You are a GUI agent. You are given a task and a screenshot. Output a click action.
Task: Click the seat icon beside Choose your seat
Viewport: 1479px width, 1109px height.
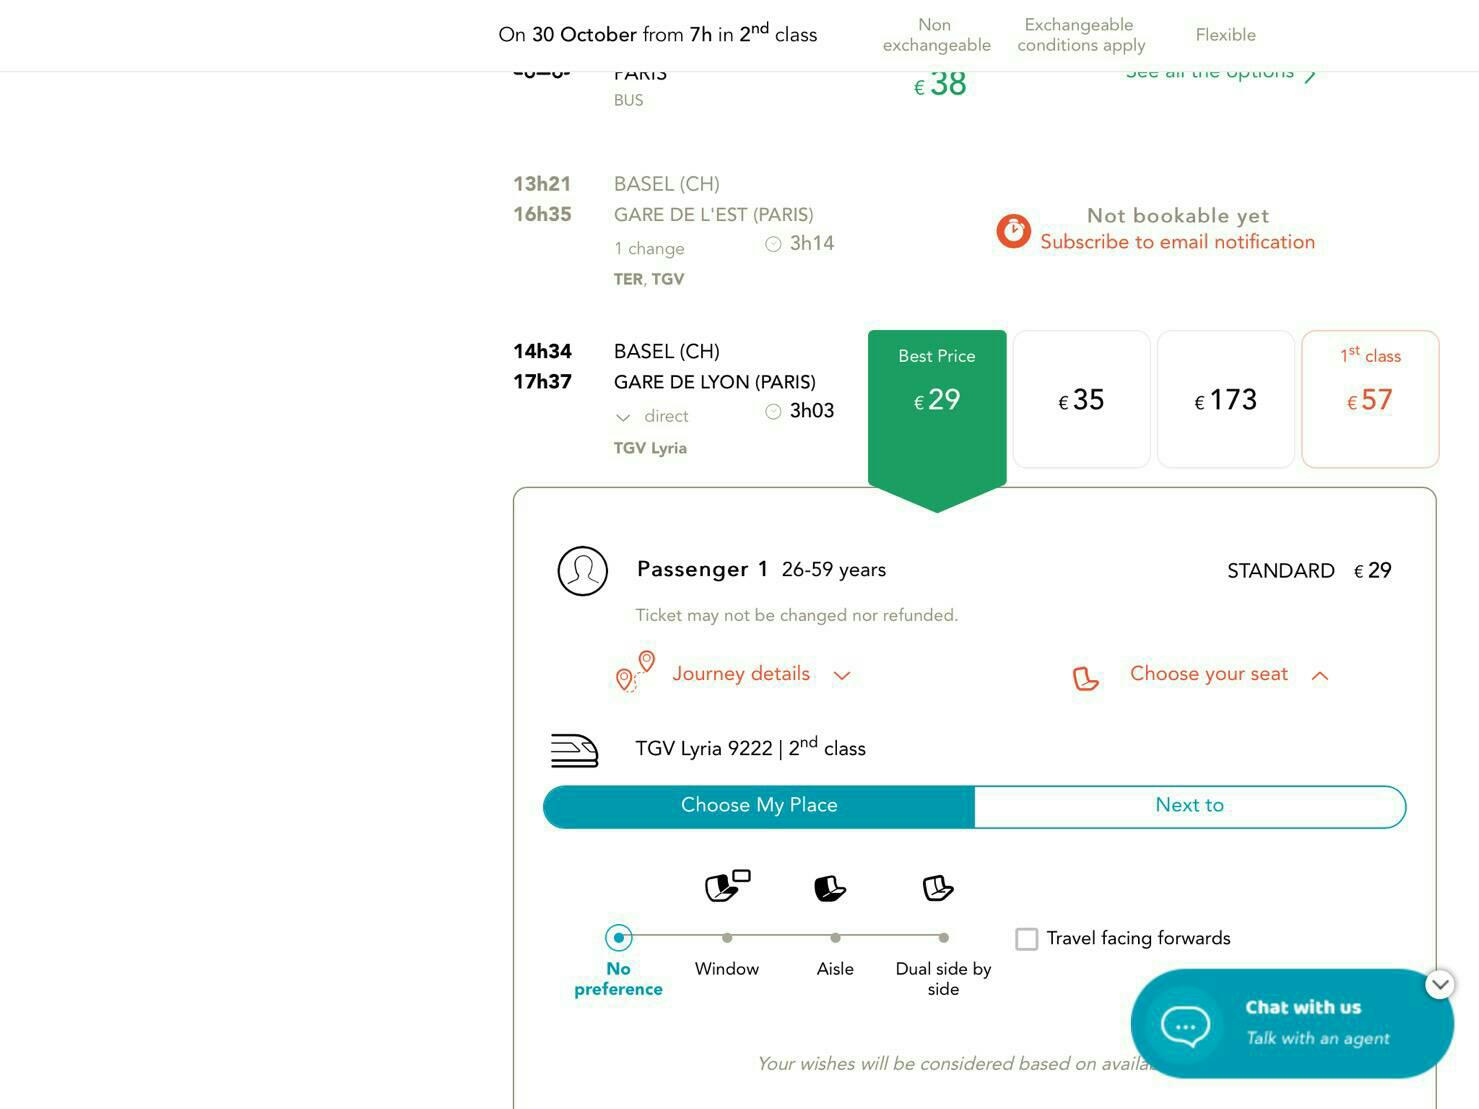click(1085, 679)
